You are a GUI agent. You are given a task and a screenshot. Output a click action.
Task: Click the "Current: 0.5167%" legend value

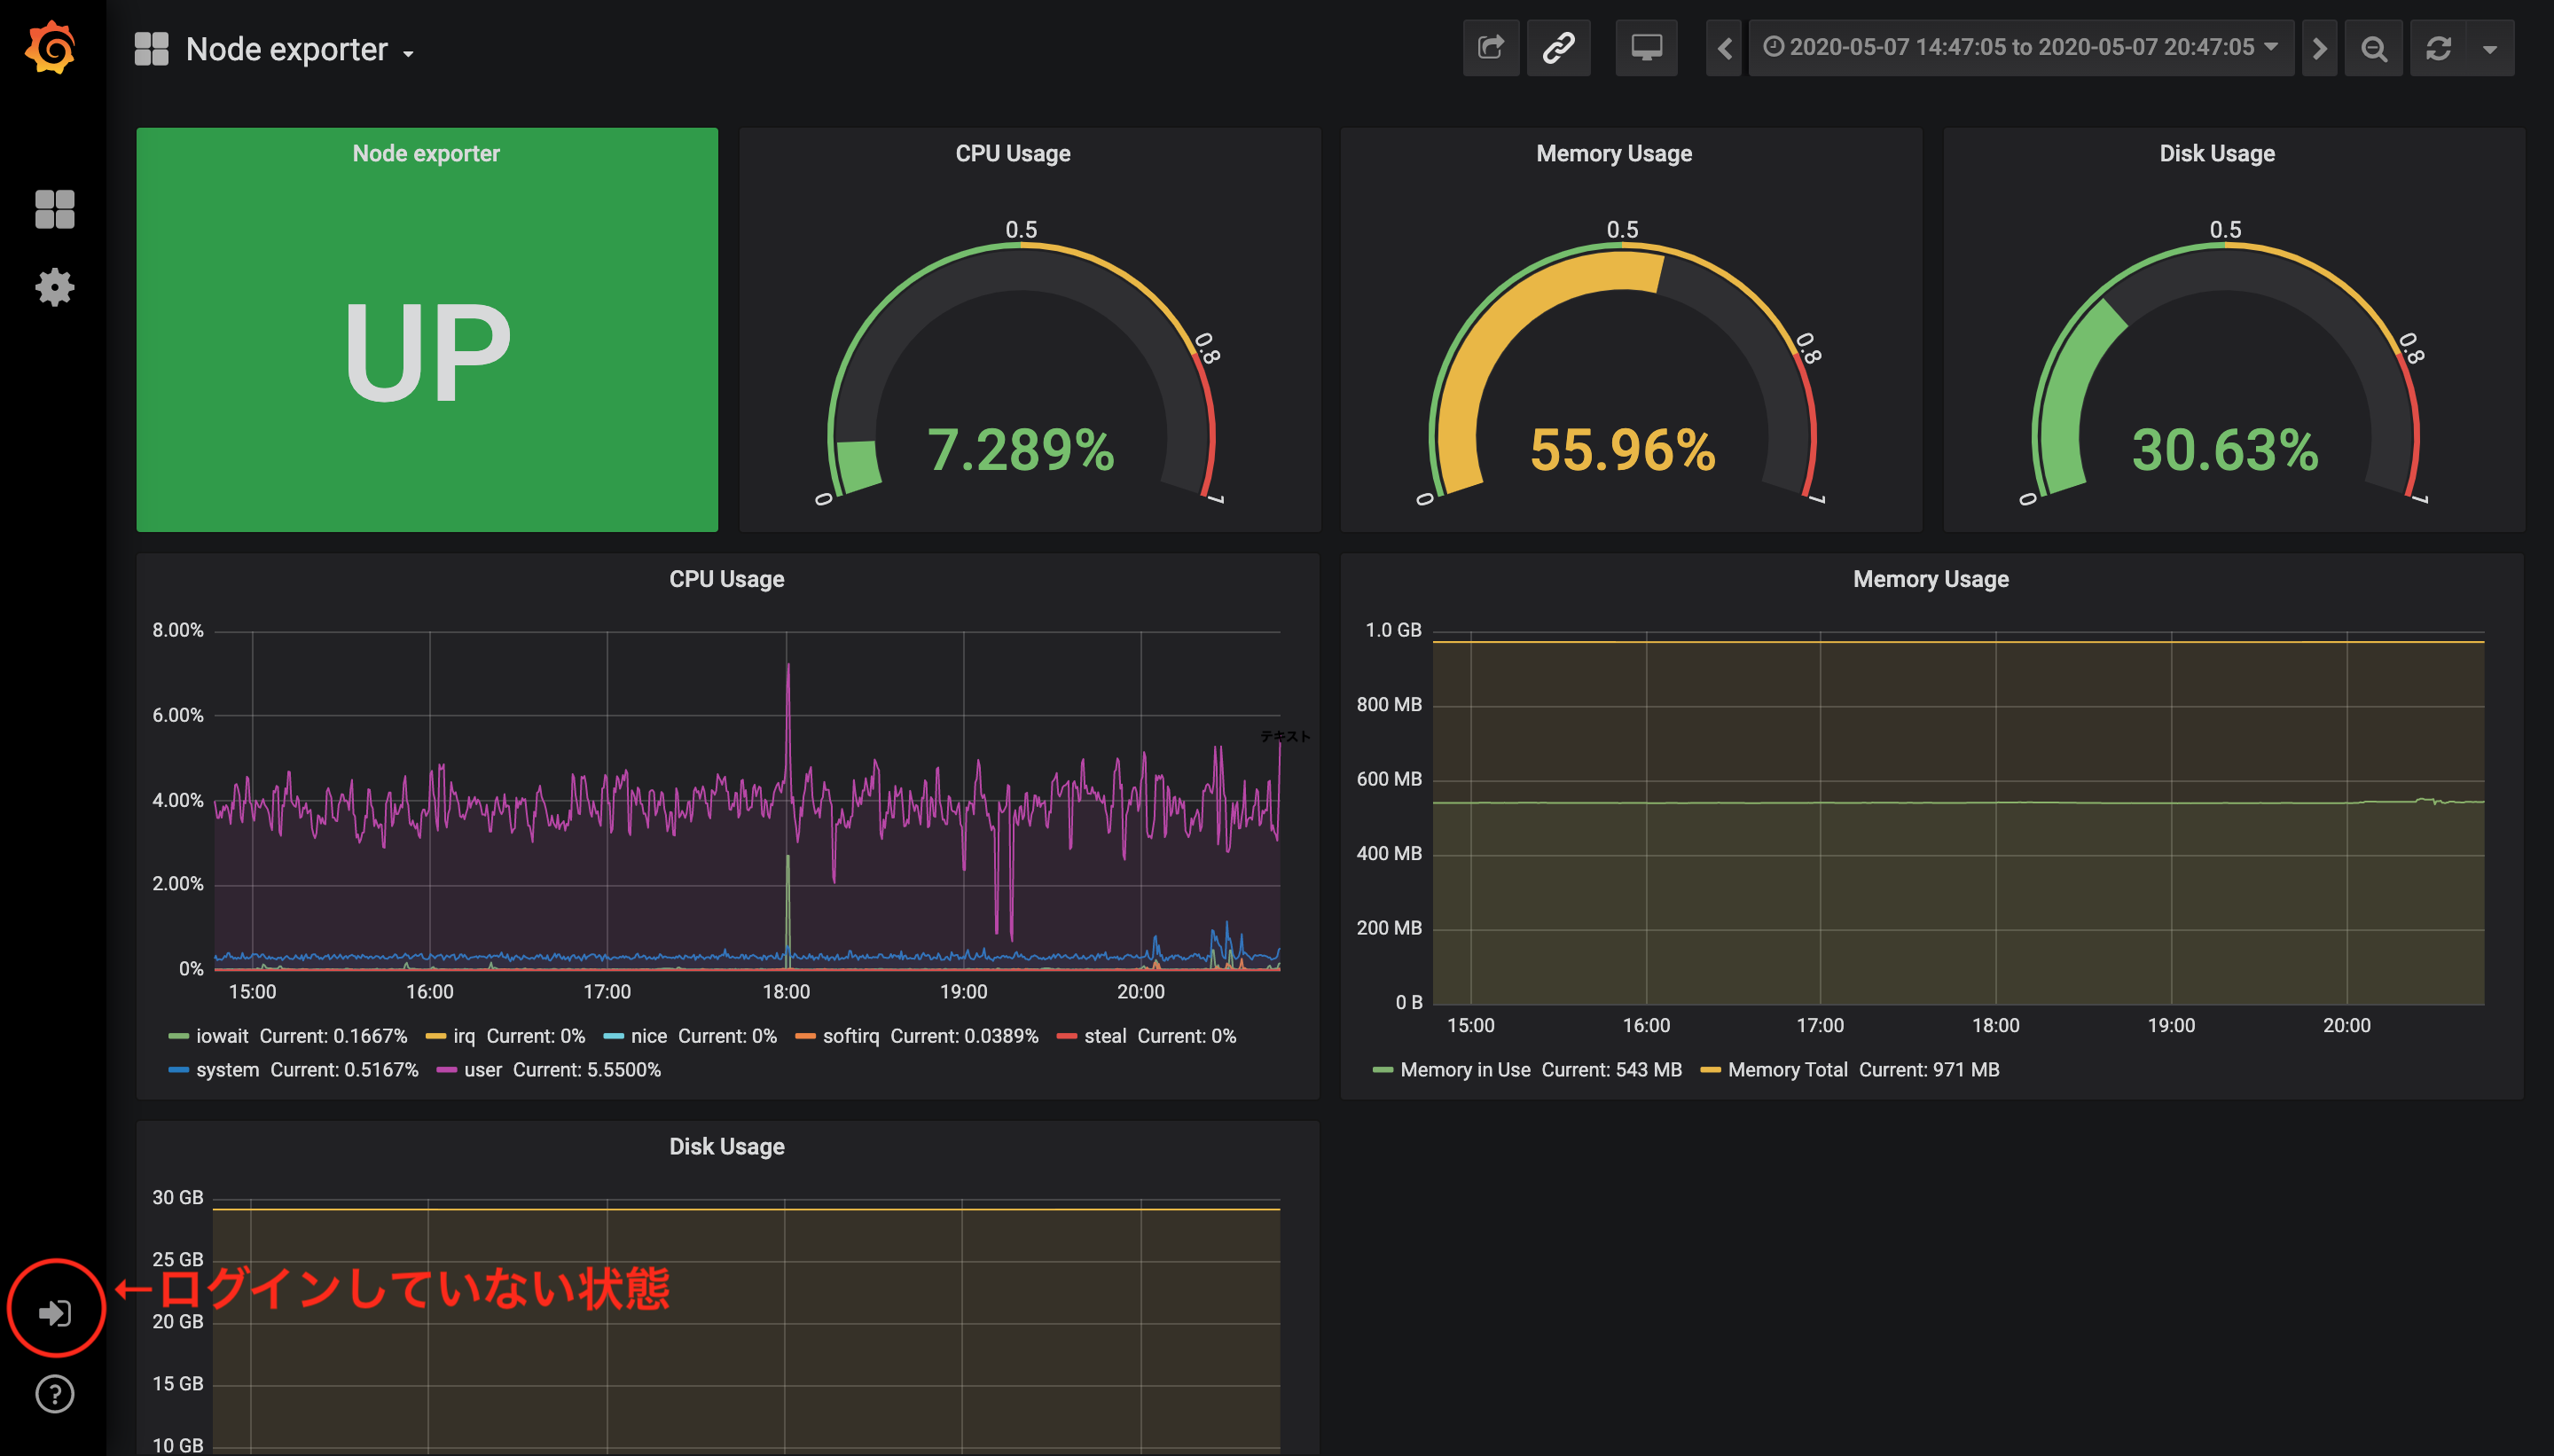[x=344, y=1070]
